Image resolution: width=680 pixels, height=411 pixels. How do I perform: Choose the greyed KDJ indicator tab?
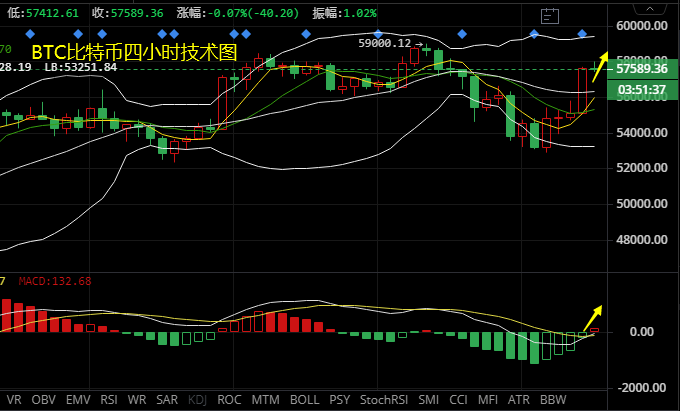coord(198,399)
